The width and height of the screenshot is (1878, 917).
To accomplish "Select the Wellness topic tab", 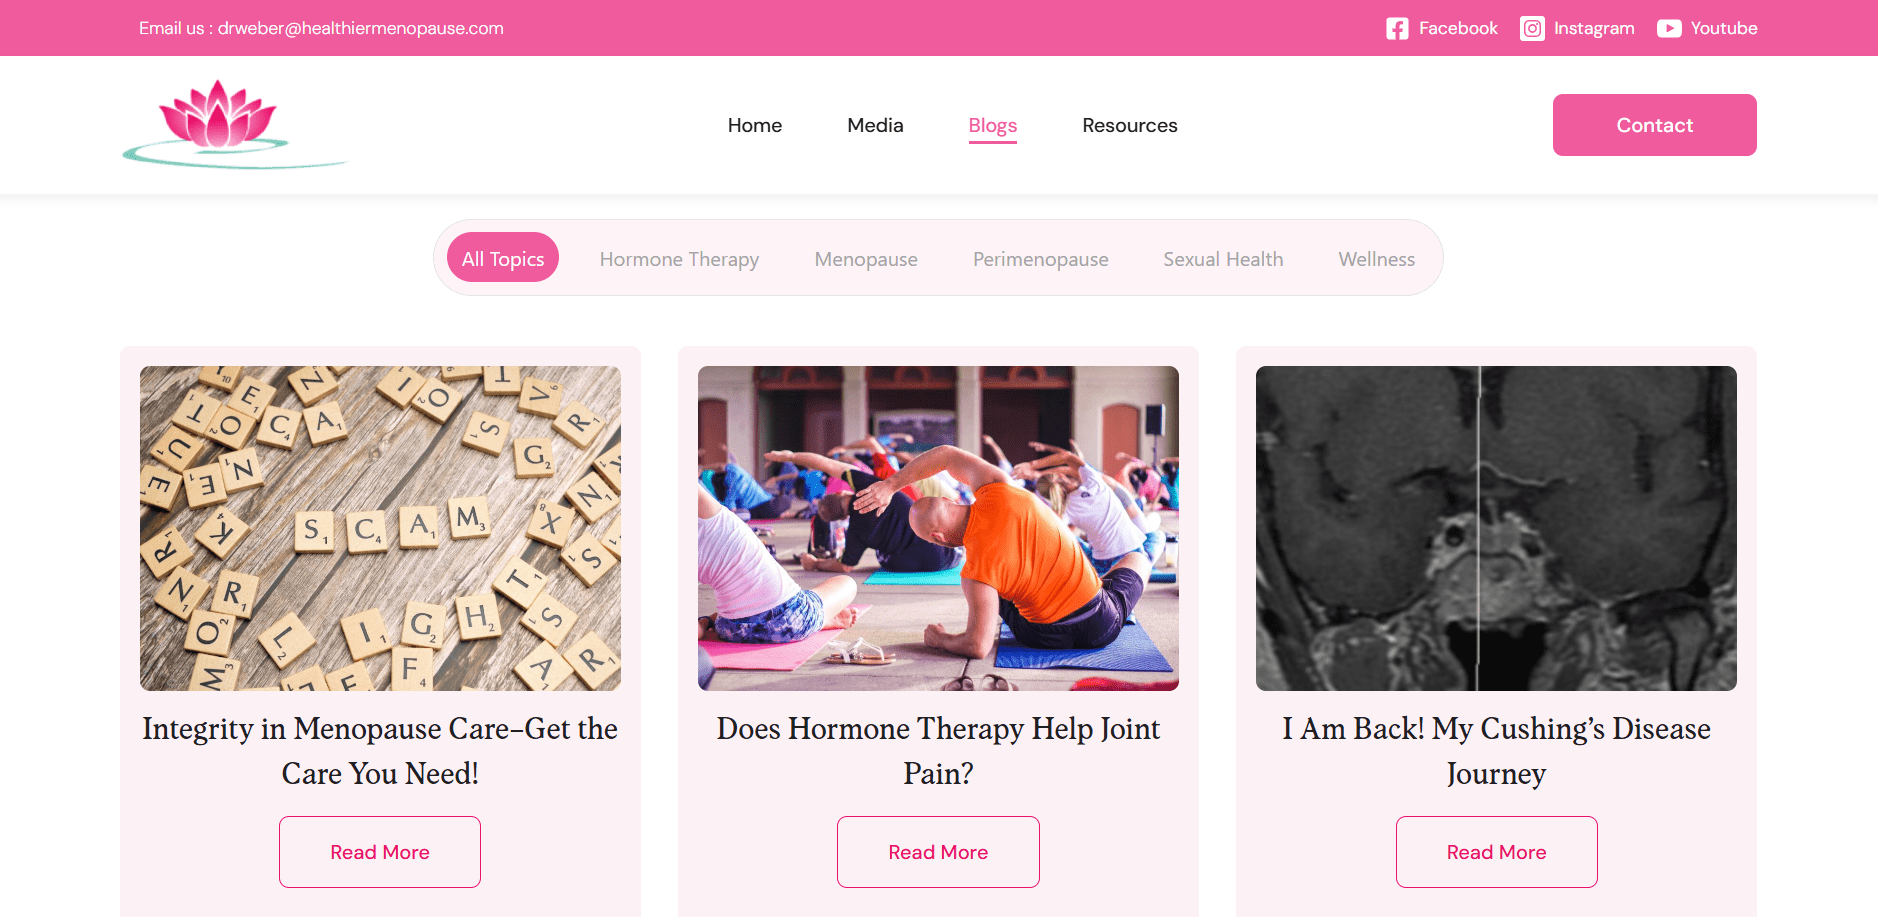I will point(1376,259).
